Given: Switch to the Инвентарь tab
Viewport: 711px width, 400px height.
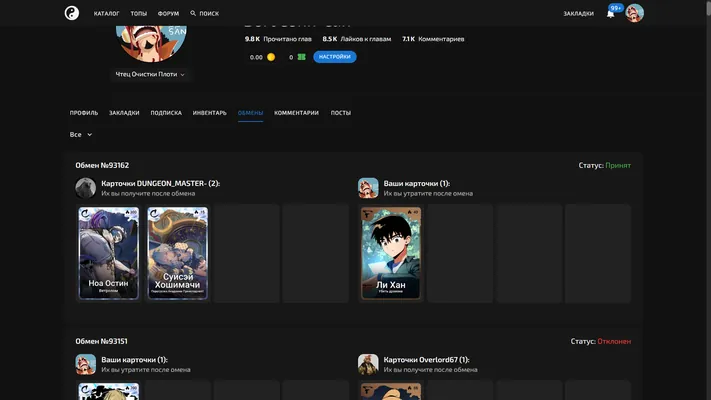Looking at the screenshot, I should tap(209, 113).
